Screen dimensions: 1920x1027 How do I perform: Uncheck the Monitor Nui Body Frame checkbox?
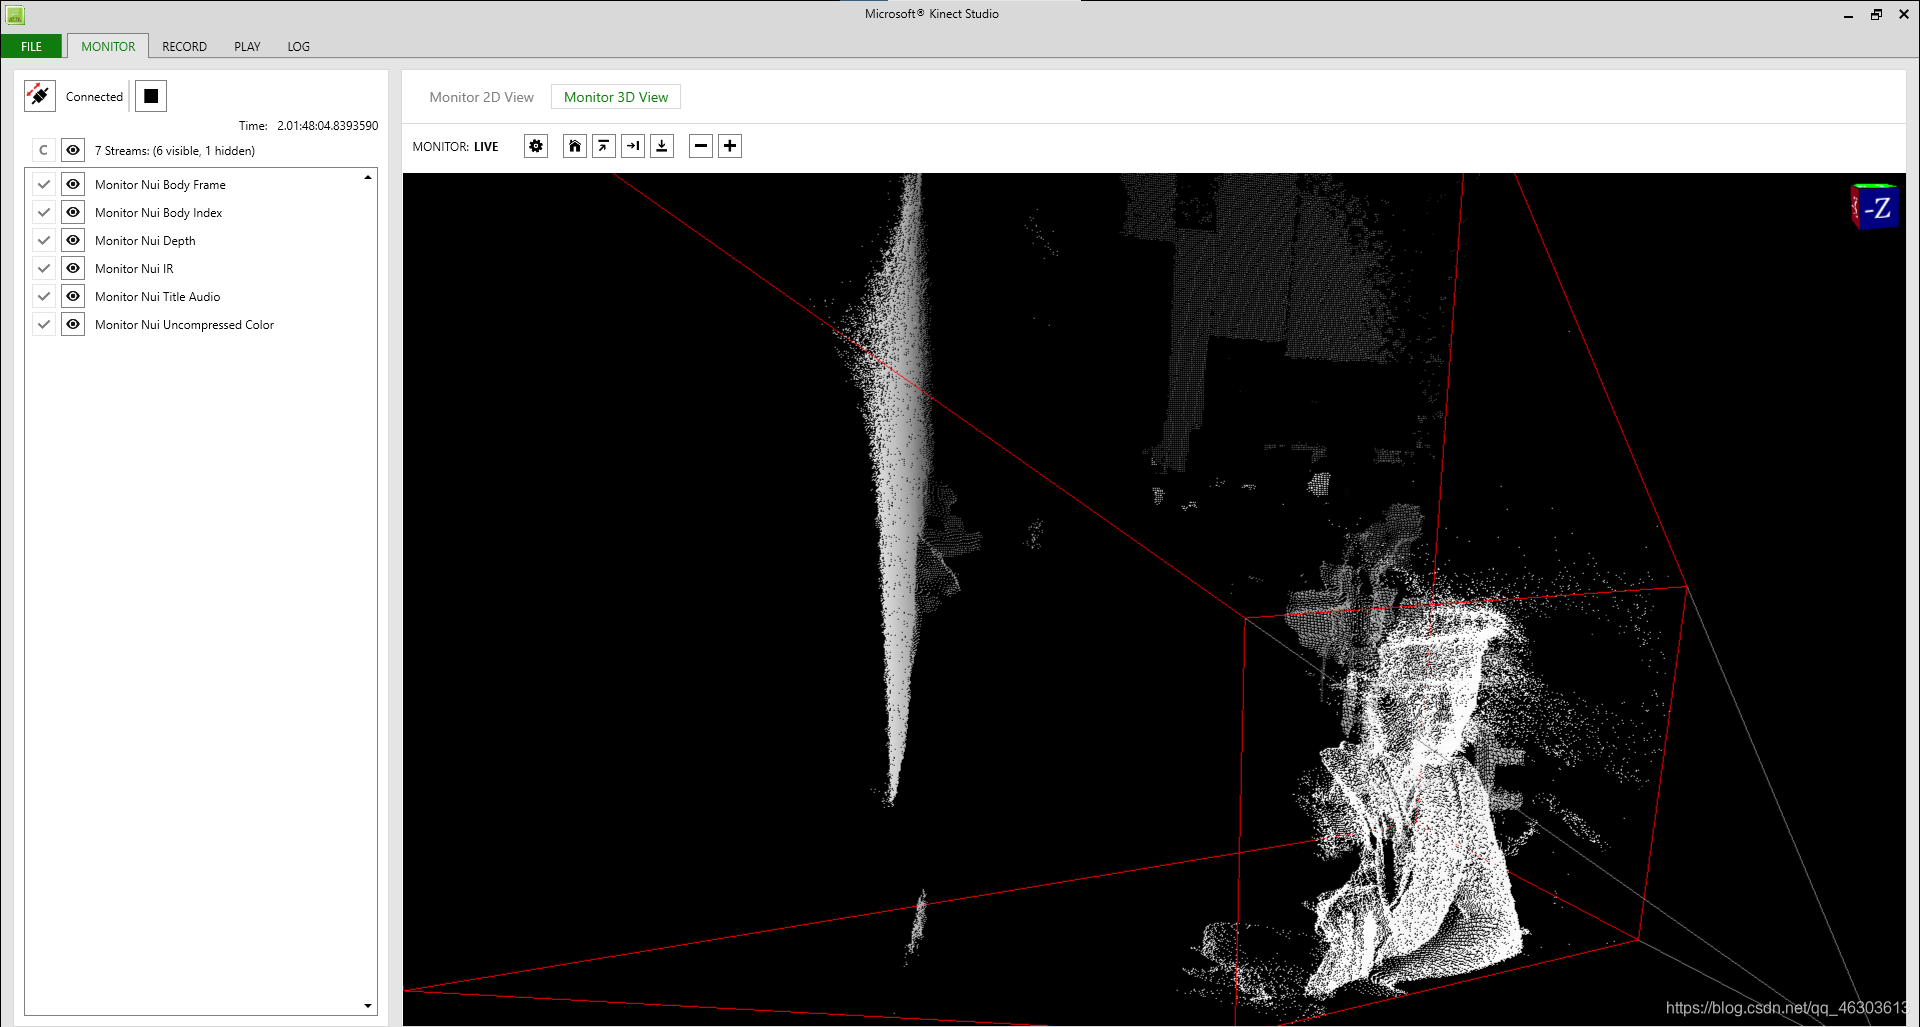click(43, 184)
